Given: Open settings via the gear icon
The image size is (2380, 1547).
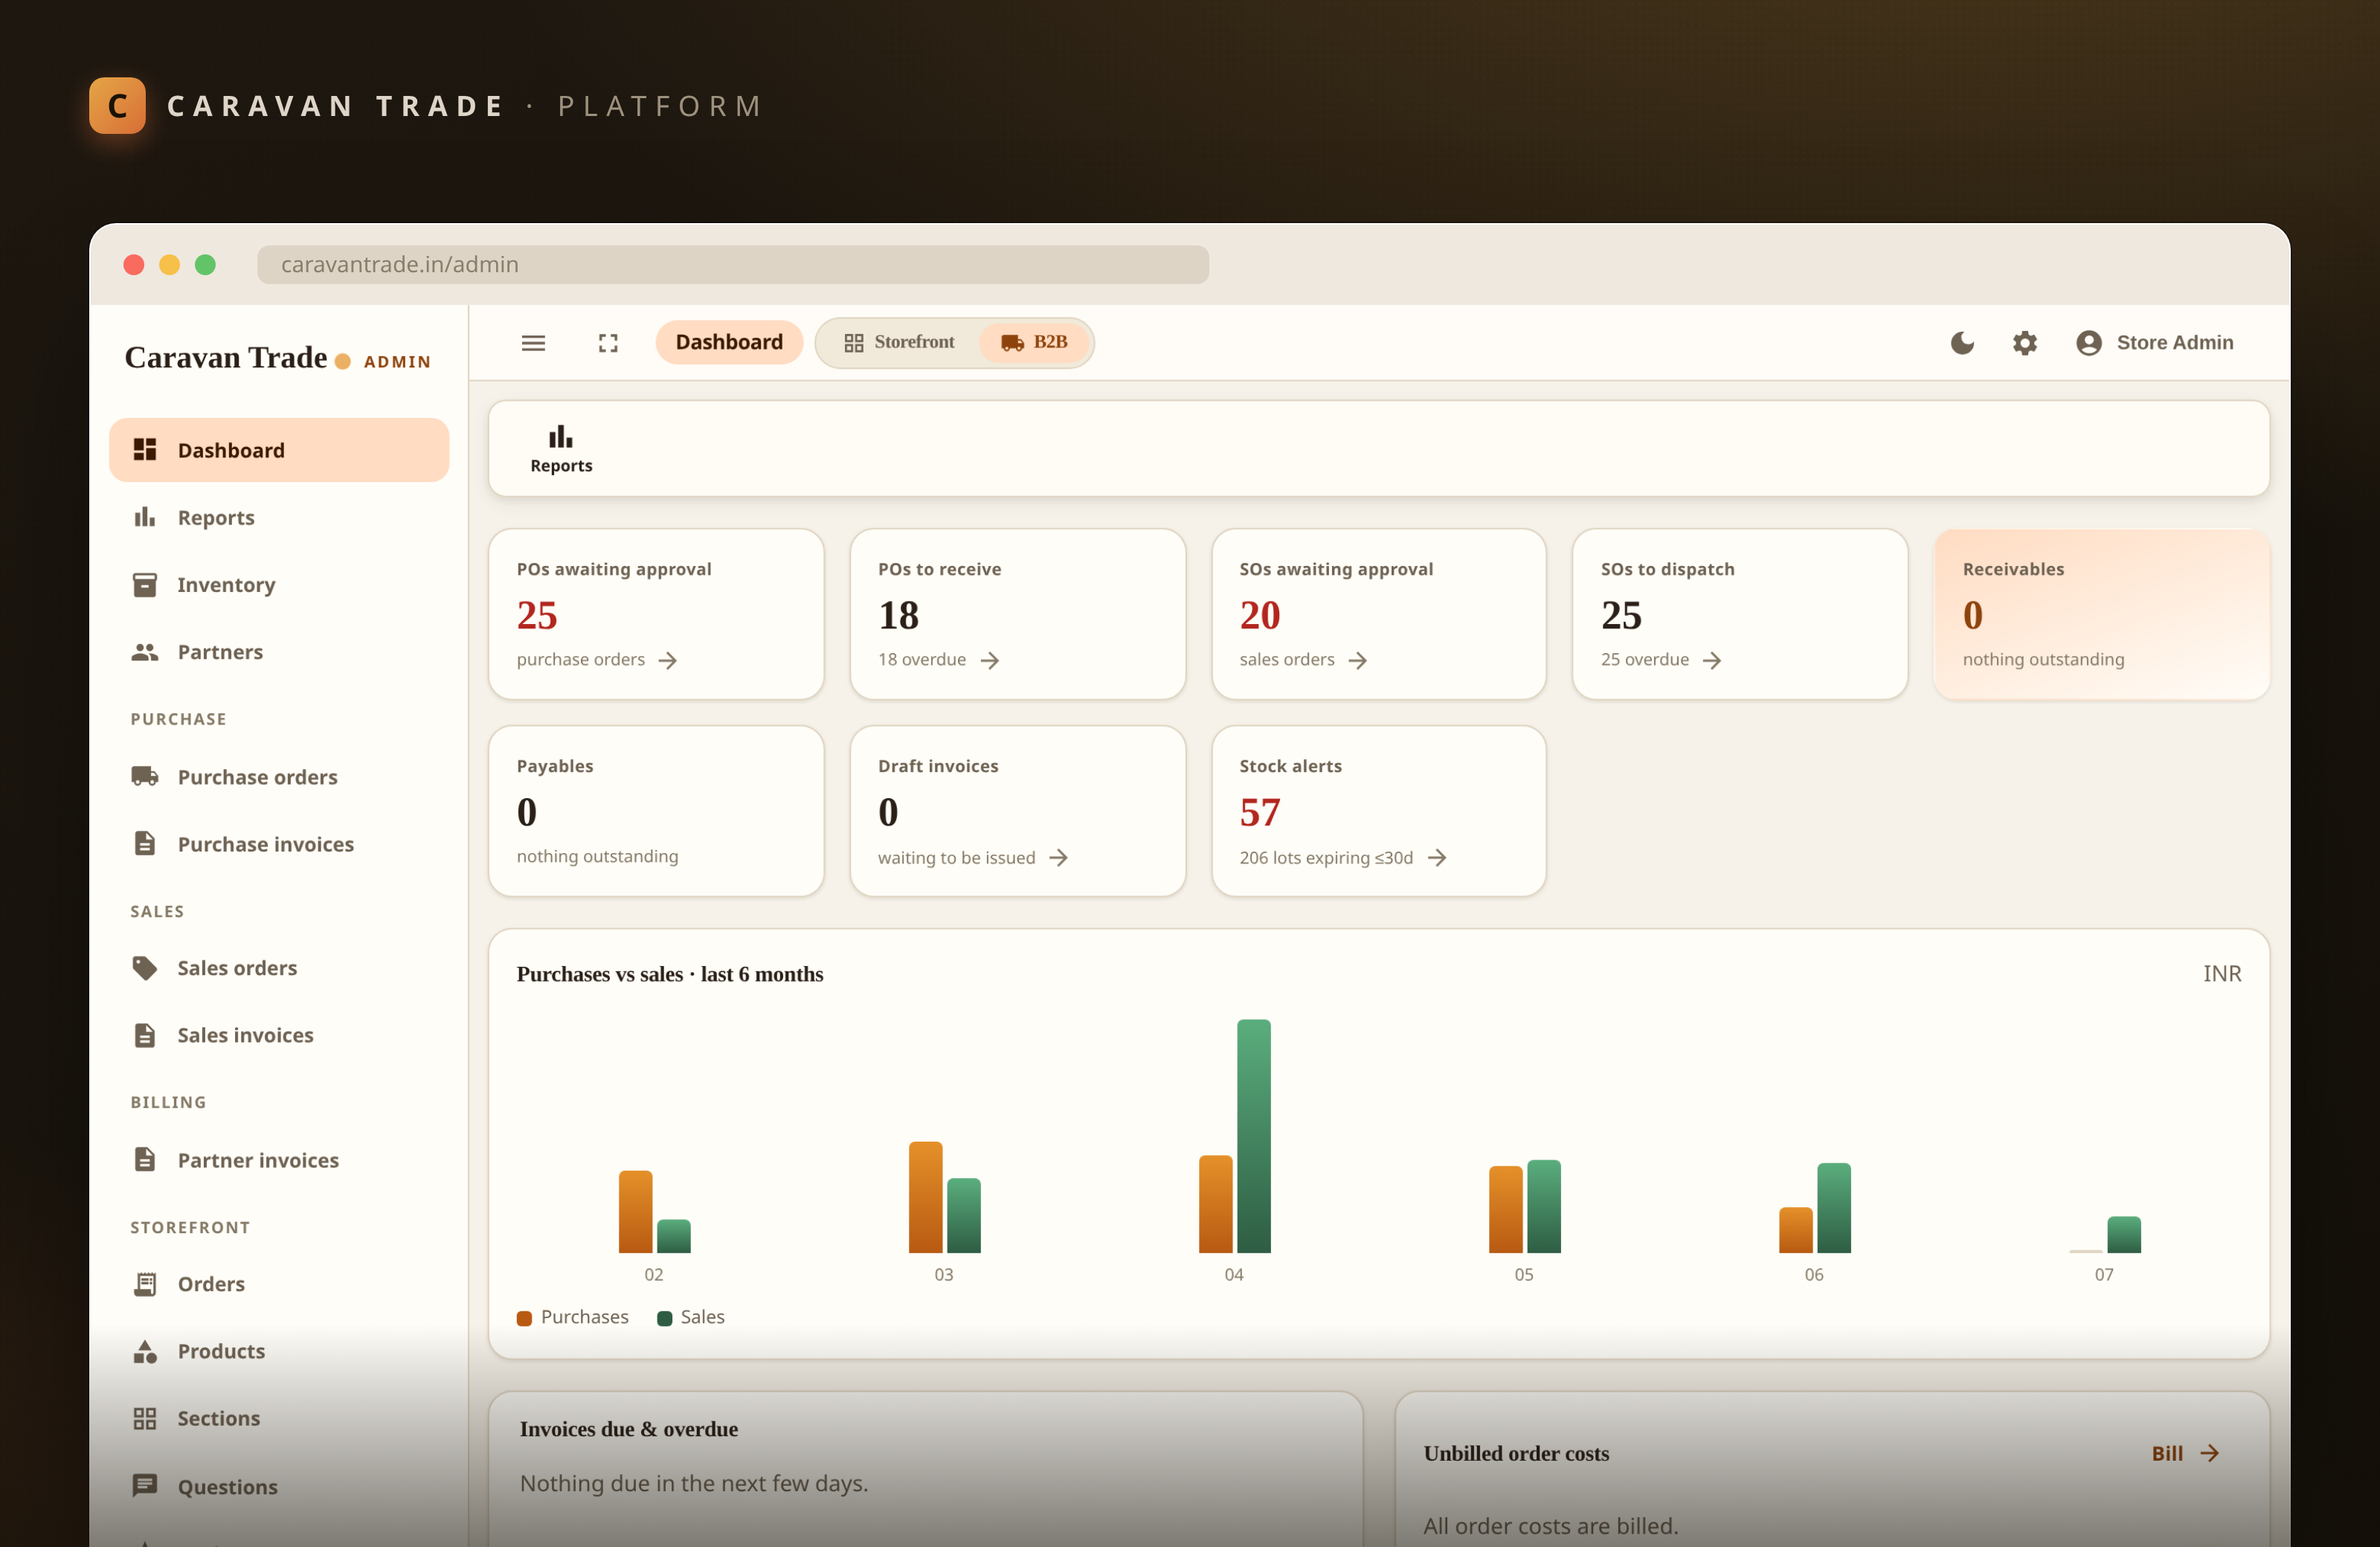Looking at the screenshot, I should pos(2024,343).
